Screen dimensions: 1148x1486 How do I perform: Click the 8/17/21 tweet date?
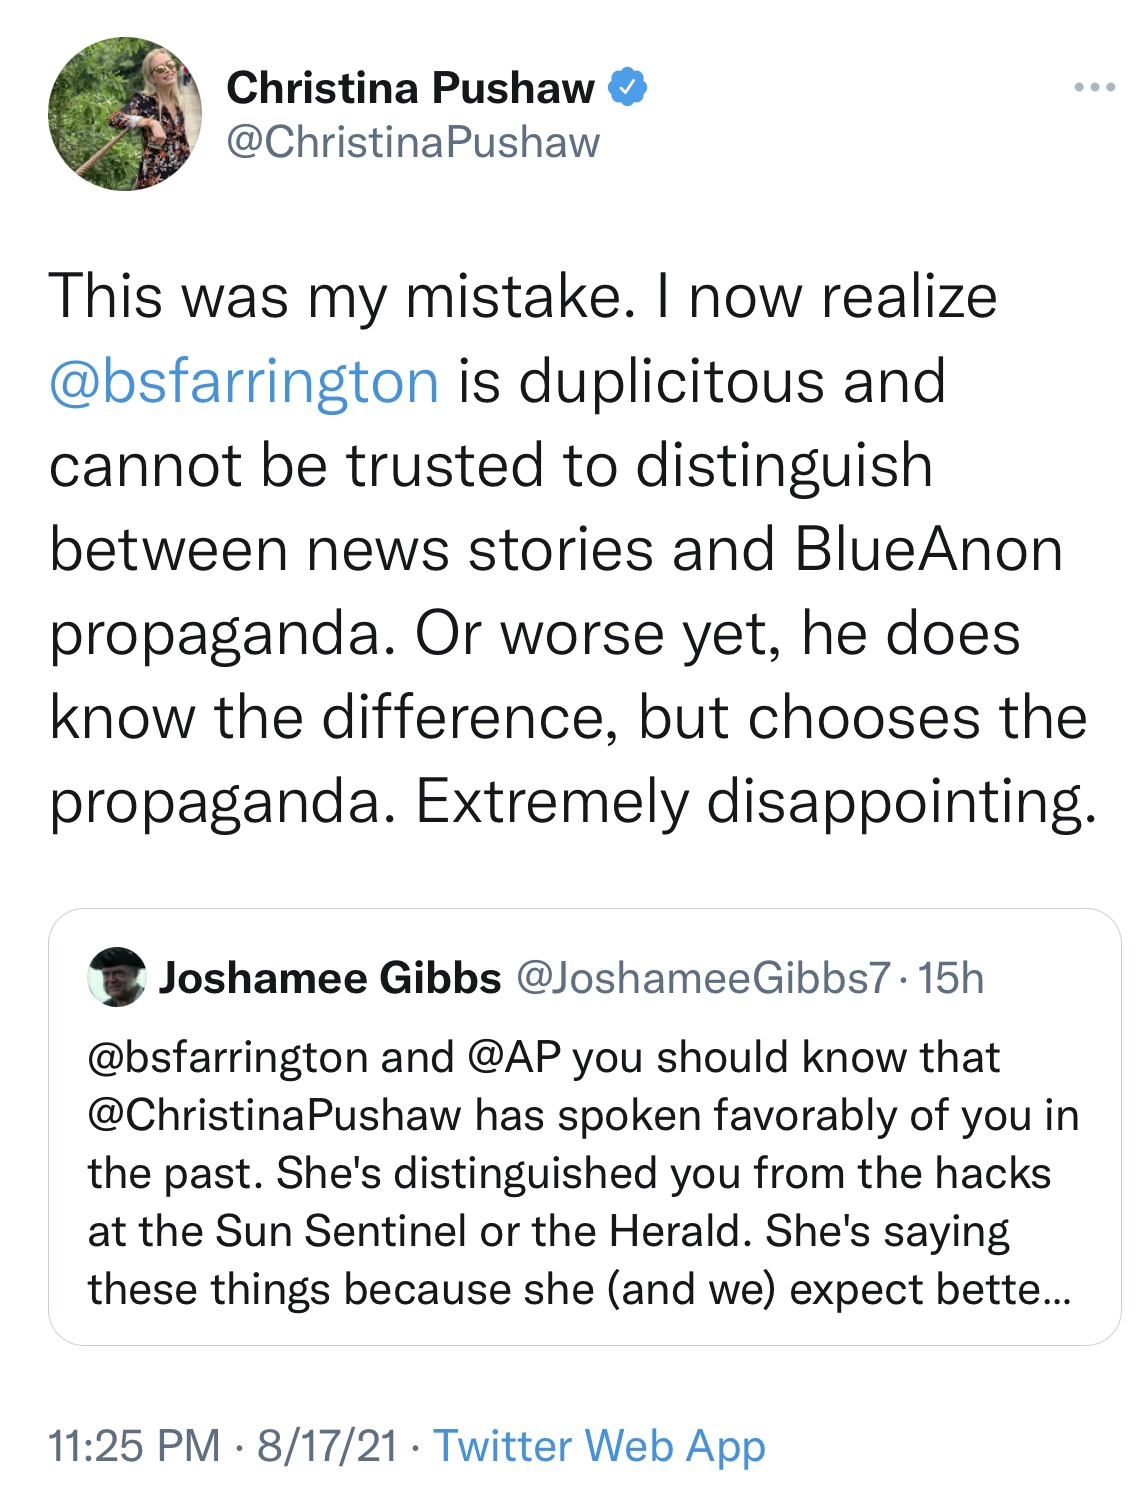point(327,1446)
